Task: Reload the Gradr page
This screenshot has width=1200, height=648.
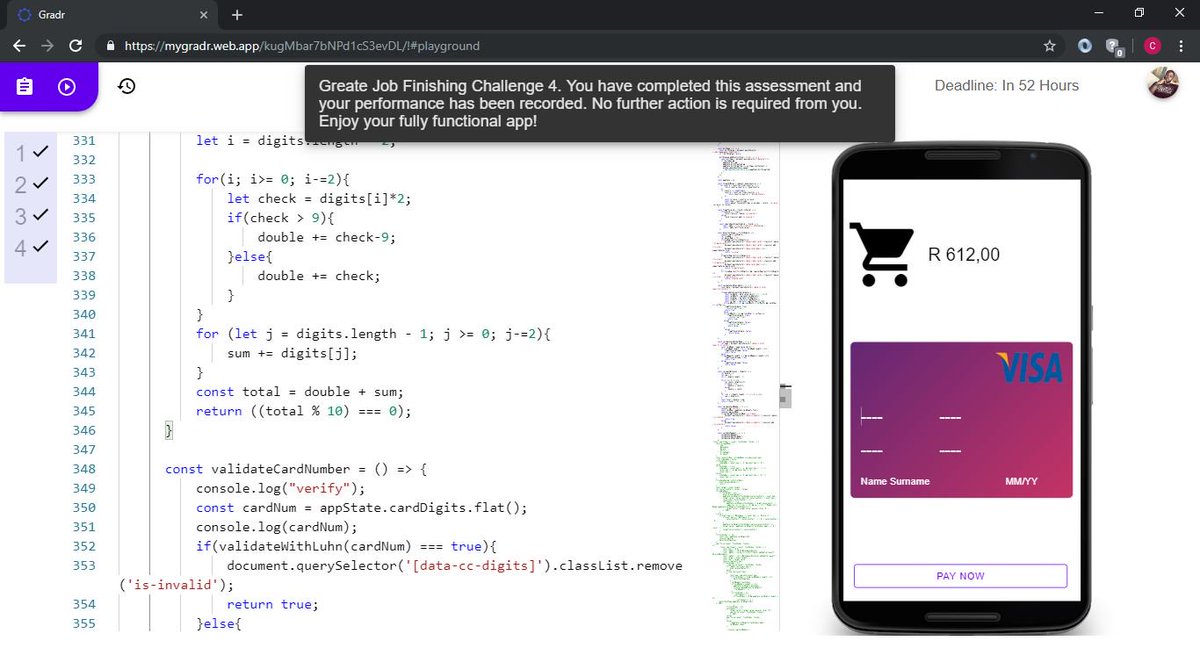Action: (x=75, y=46)
